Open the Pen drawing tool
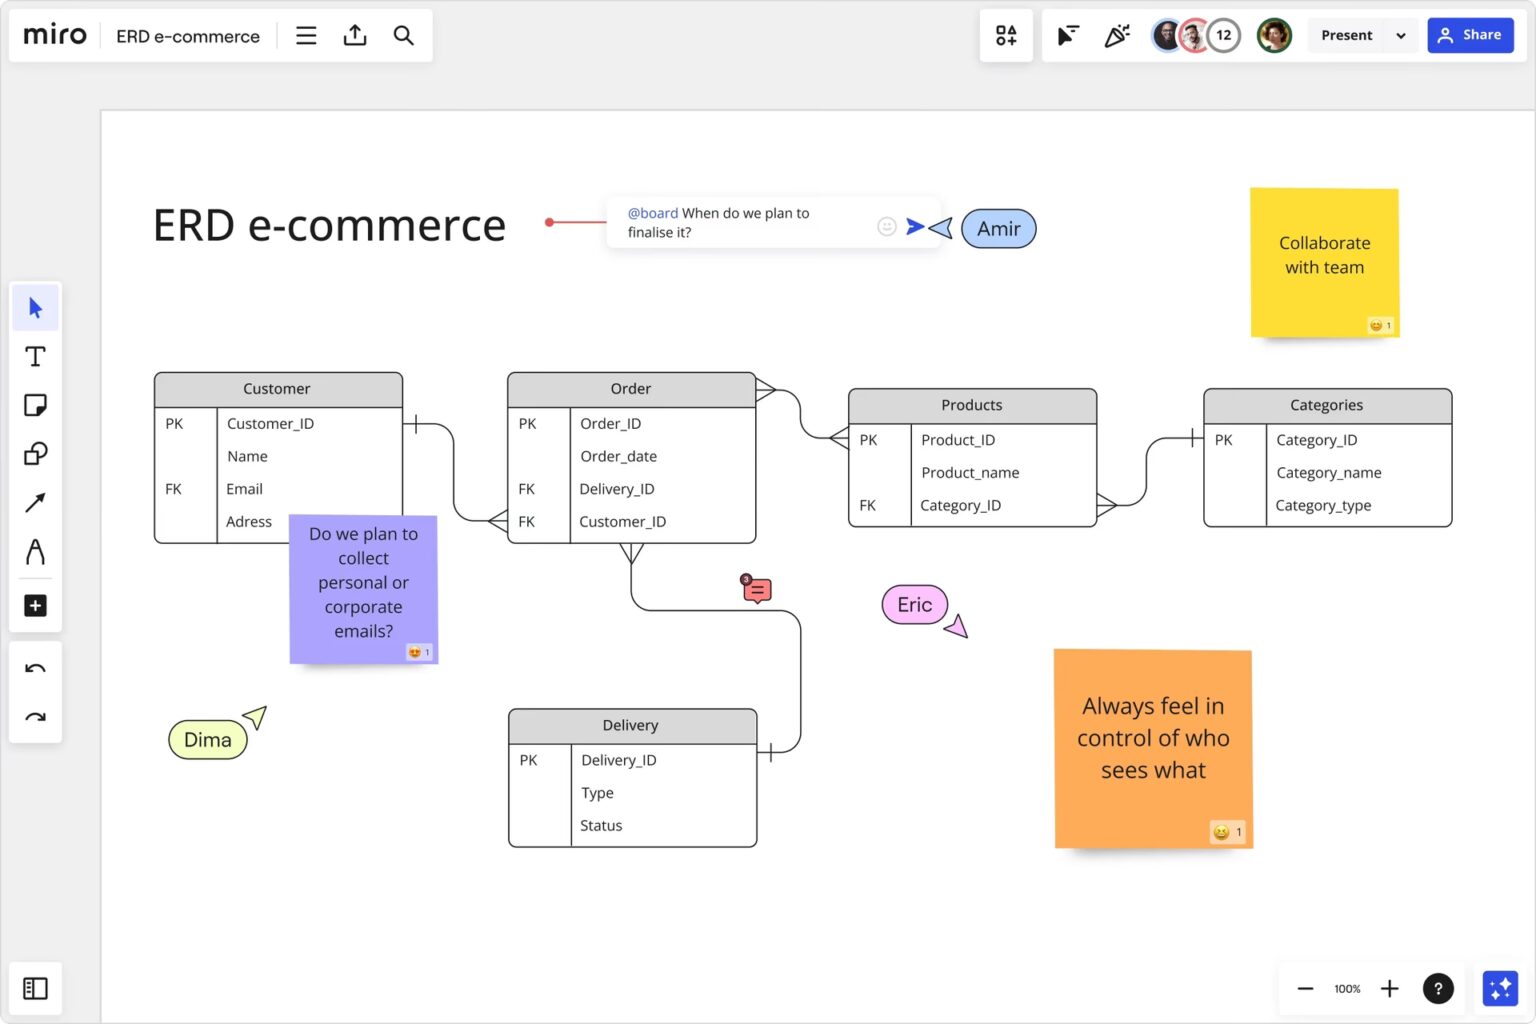Viewport: 1536px width, 1024px height. pos(36,552)
